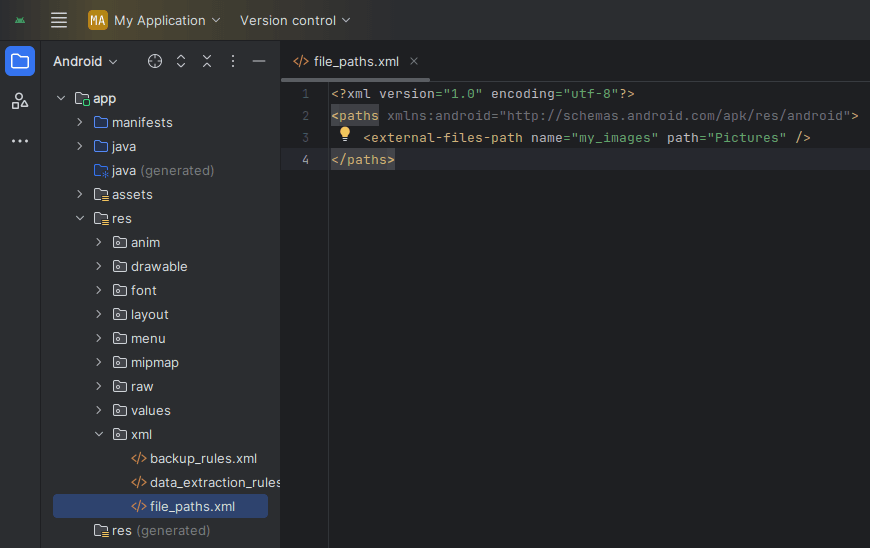Viewport: 870px width, 548px height.
Task: Expand the java folder arrow
Action: [x=80, y=146]
